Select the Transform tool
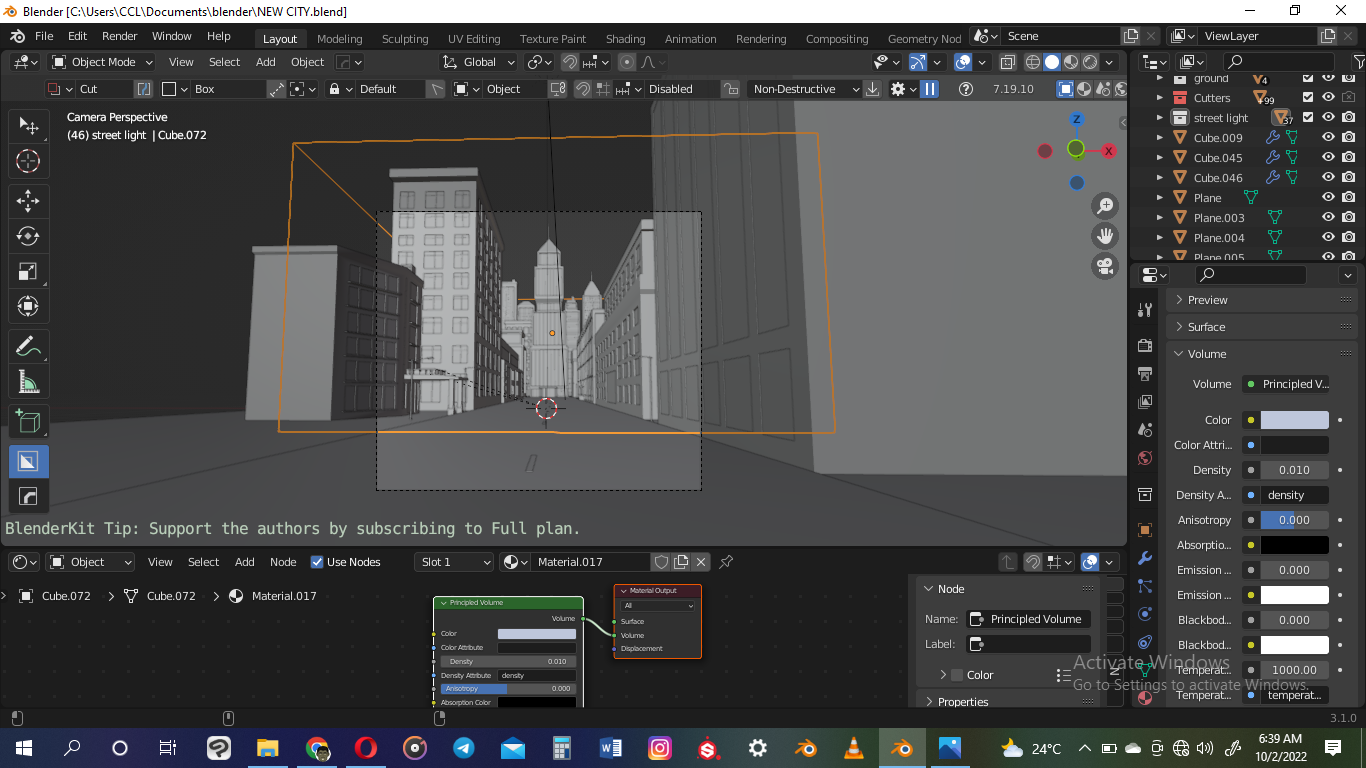Screen dimensions: 1366x768 click(29, 306)
